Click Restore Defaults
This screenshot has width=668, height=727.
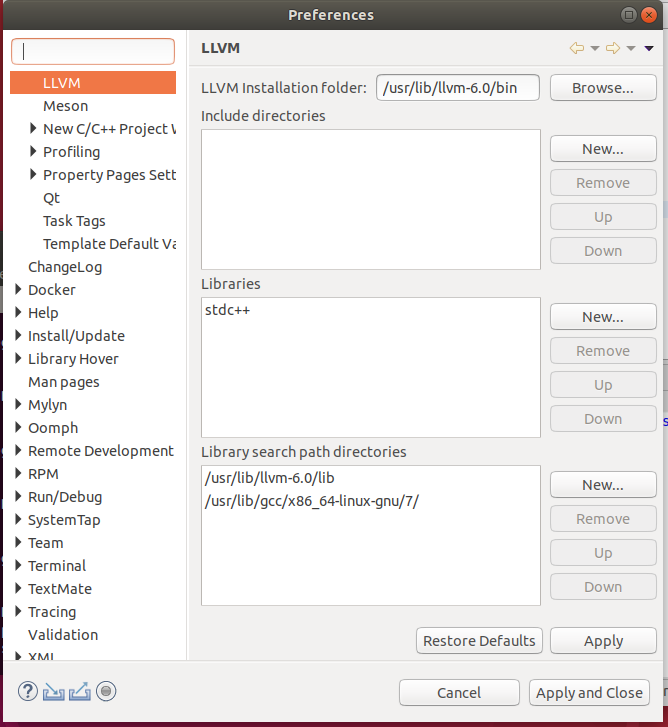tap(479, 641)
